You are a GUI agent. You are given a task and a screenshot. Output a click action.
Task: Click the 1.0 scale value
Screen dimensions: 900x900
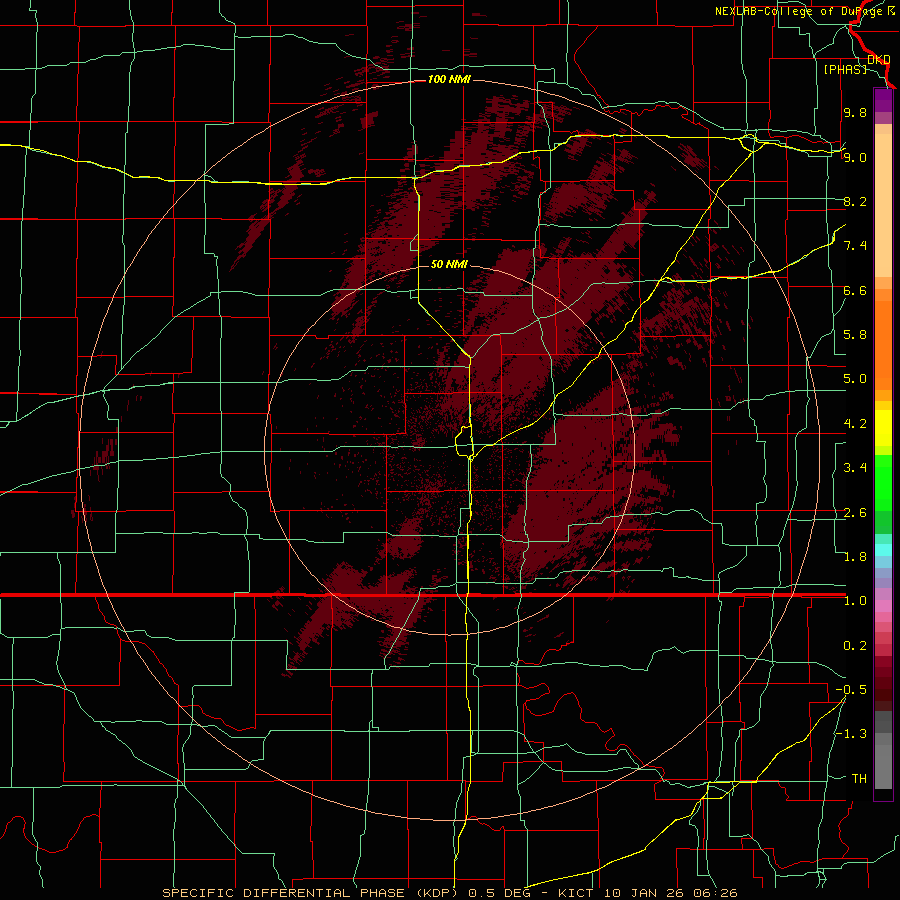coord(855,601)
